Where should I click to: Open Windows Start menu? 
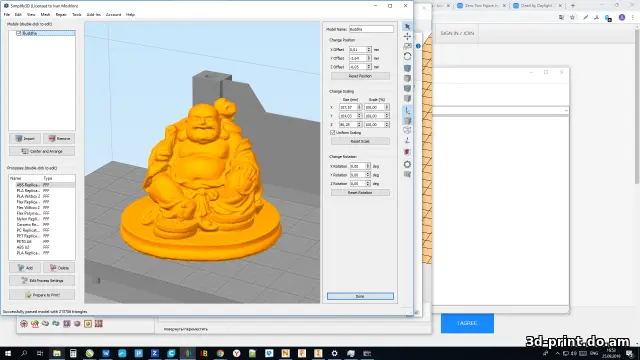[x=8, y=353]
